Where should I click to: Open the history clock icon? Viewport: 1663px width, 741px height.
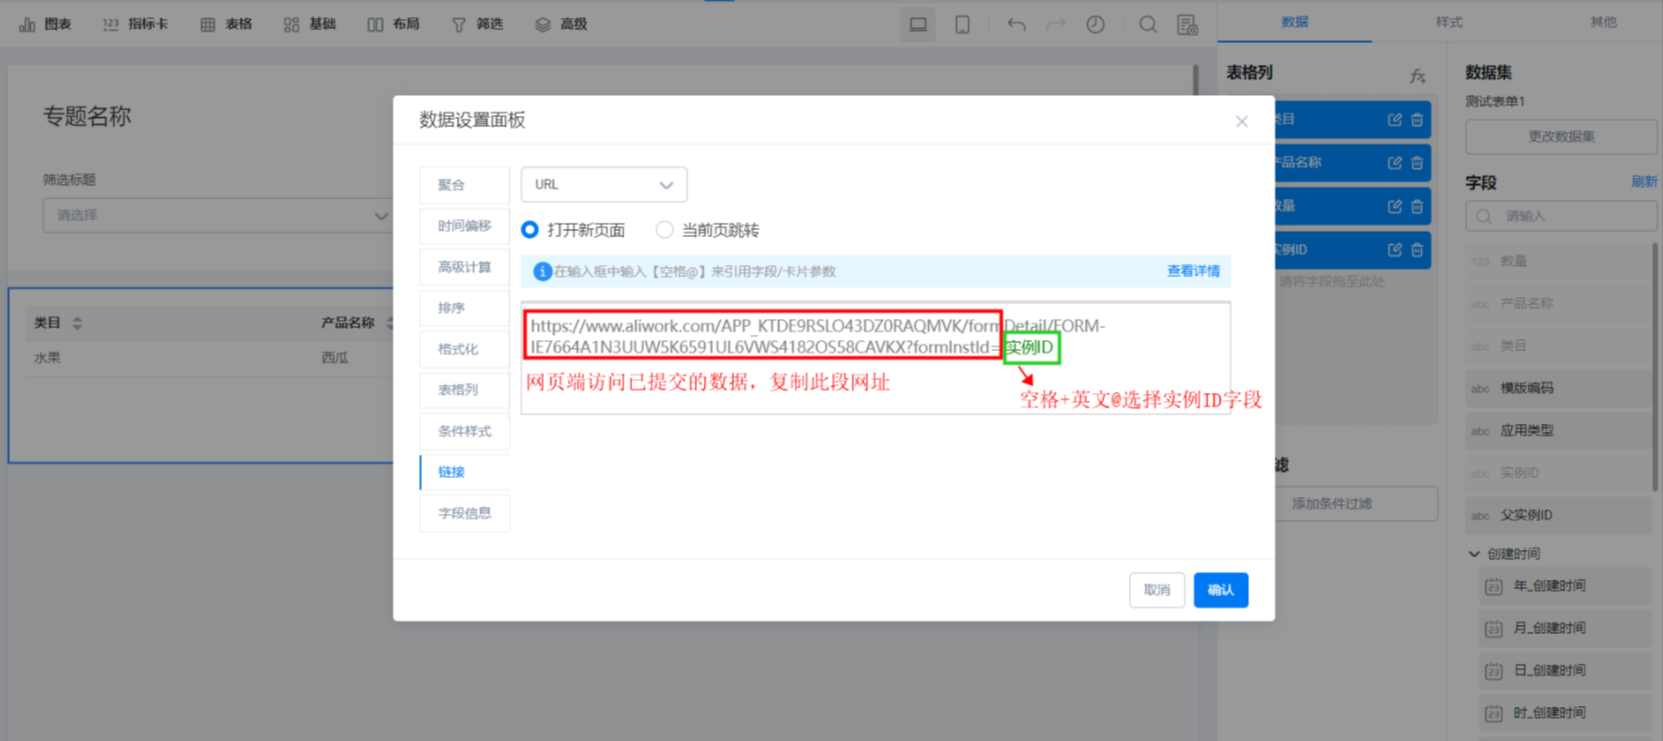pos(1096,24)
